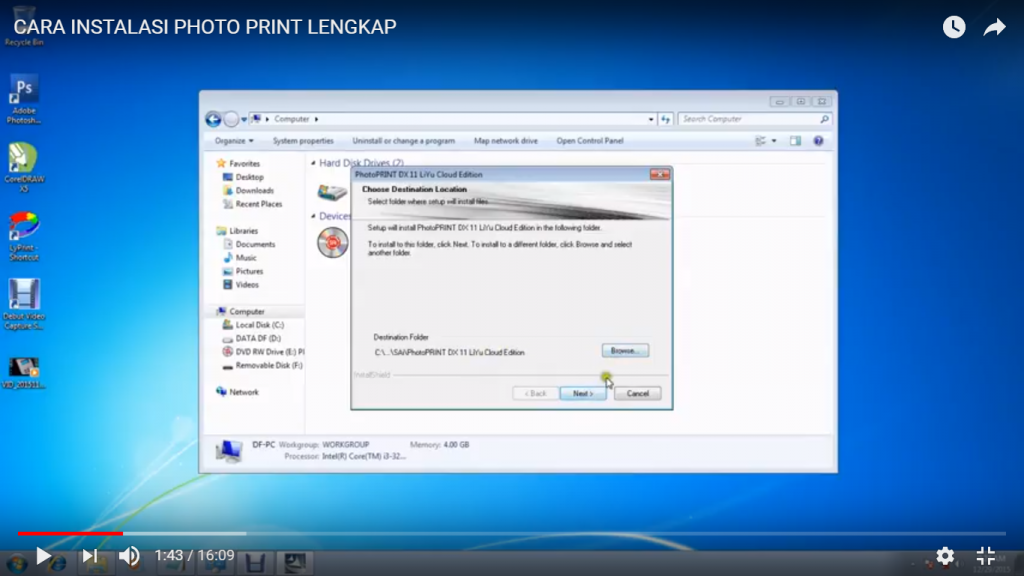
Task: Click Next in the PhotoPRINT installer
Action: 582,393
